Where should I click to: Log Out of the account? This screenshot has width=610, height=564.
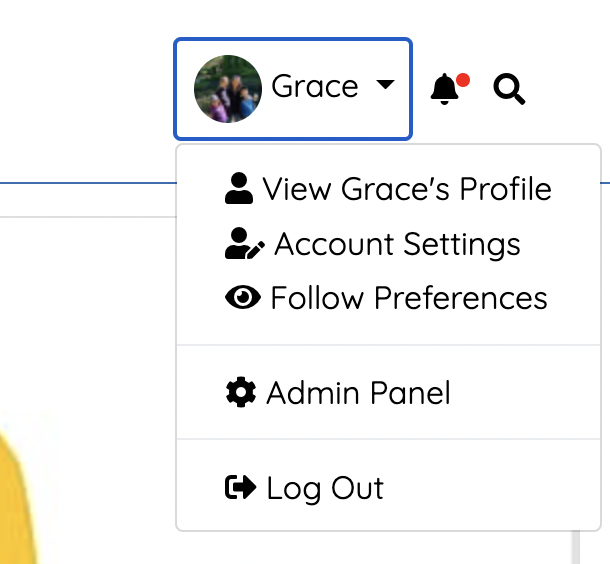[389, 488]
